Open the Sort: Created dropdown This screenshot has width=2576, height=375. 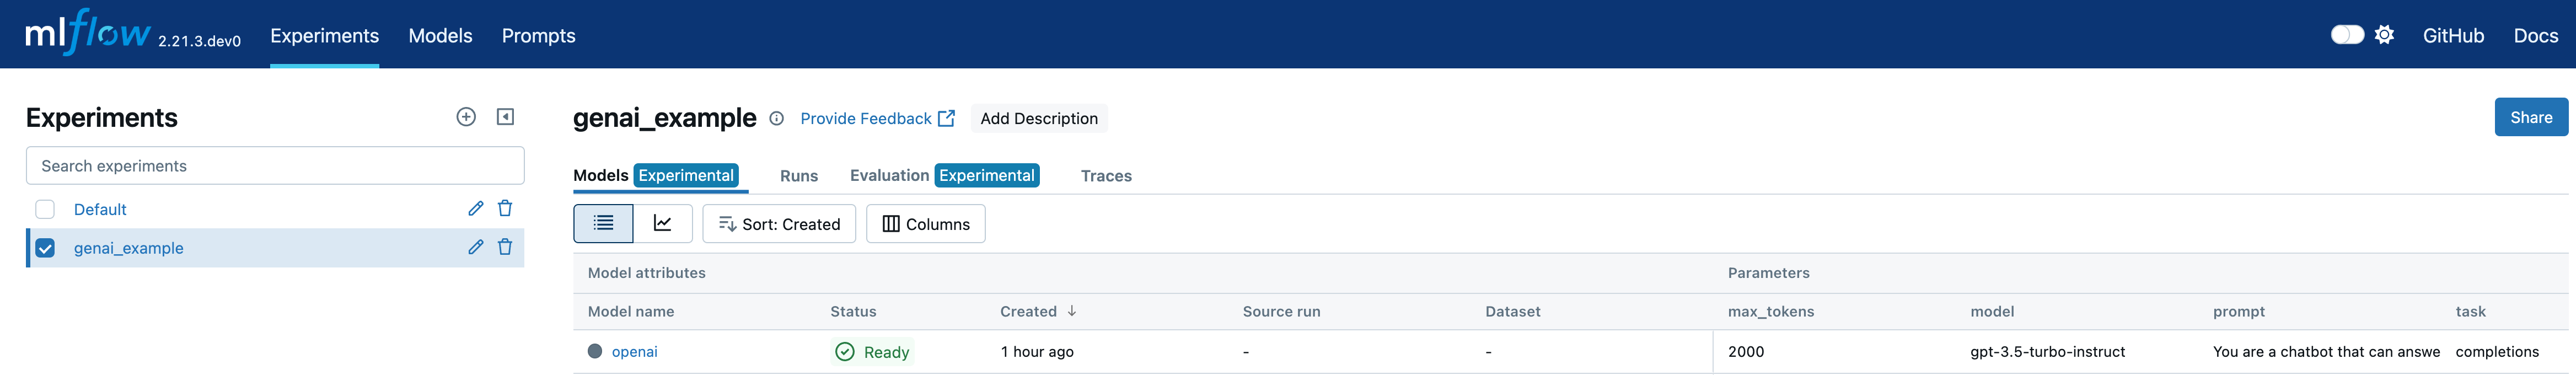coord(779,224)
